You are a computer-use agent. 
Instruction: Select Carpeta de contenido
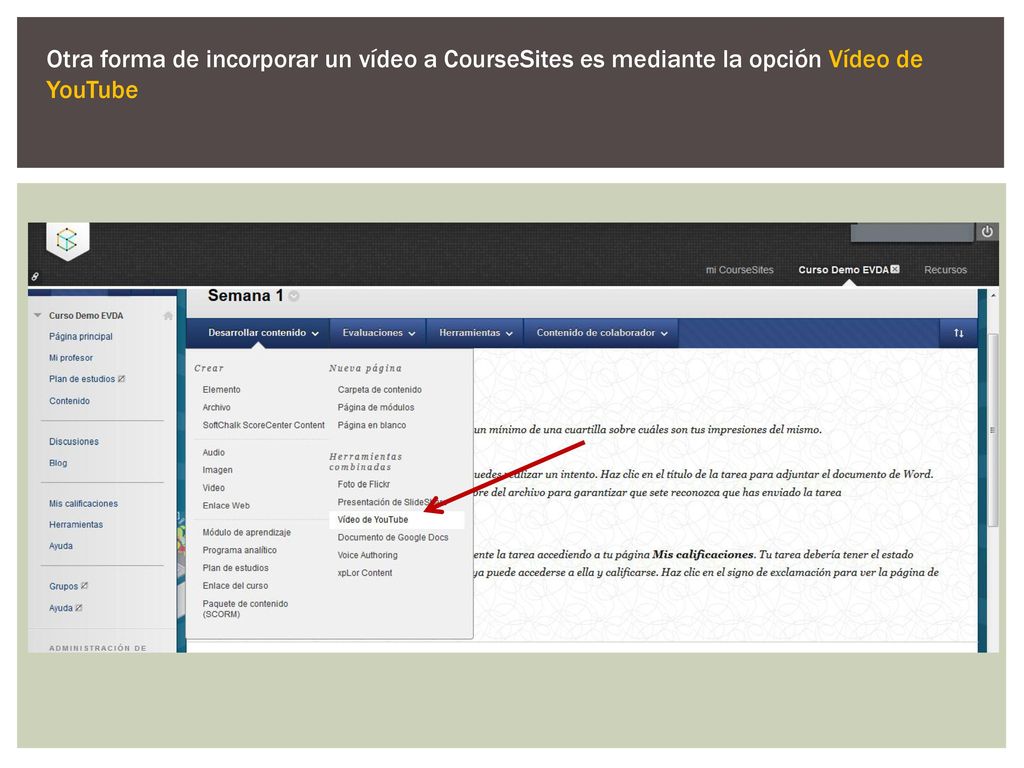click(x=379, y=389)
